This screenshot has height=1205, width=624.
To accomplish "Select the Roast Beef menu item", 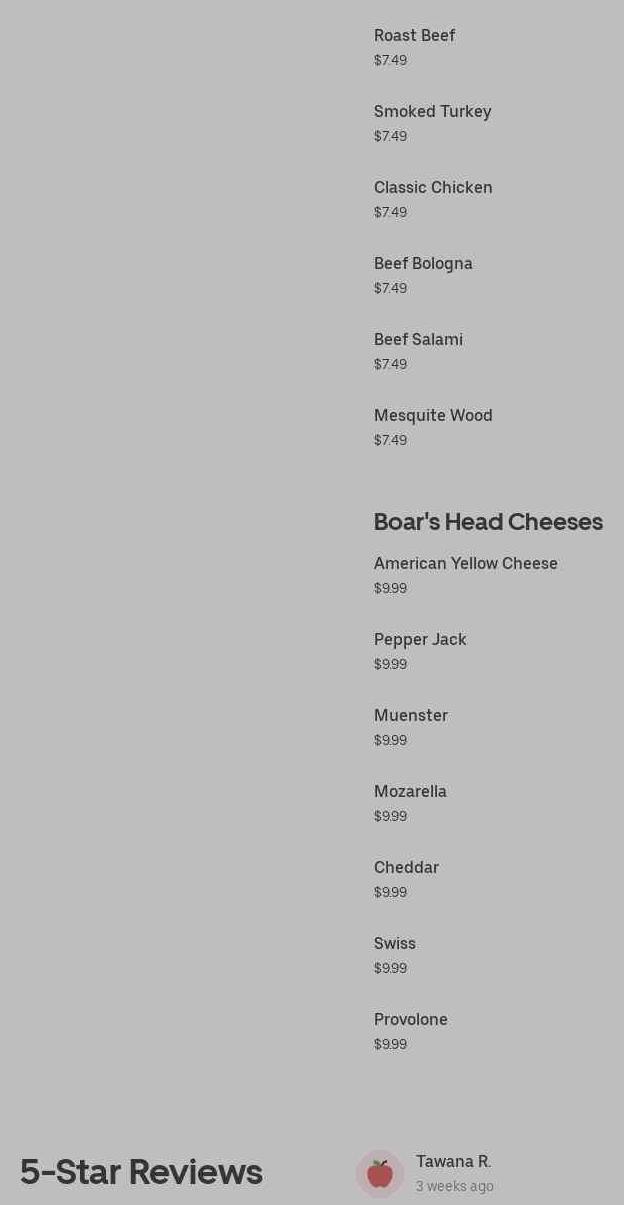I will 414,36.
